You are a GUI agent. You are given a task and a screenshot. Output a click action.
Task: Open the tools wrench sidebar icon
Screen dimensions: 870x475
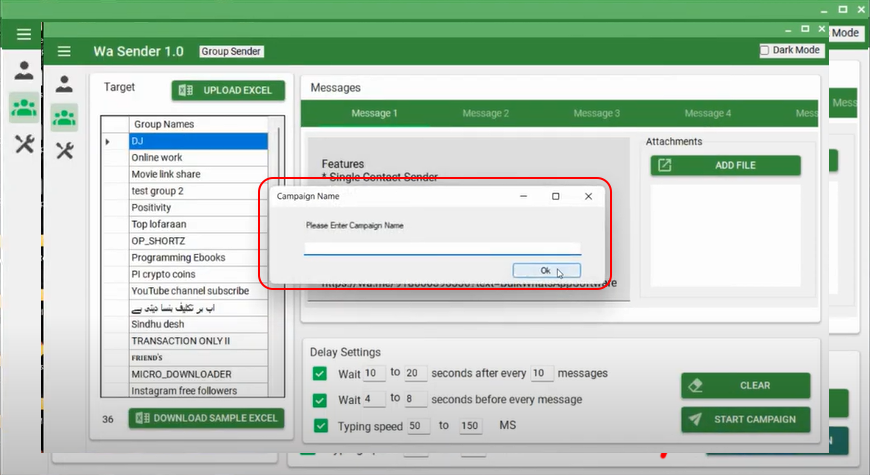pos(64,150)
